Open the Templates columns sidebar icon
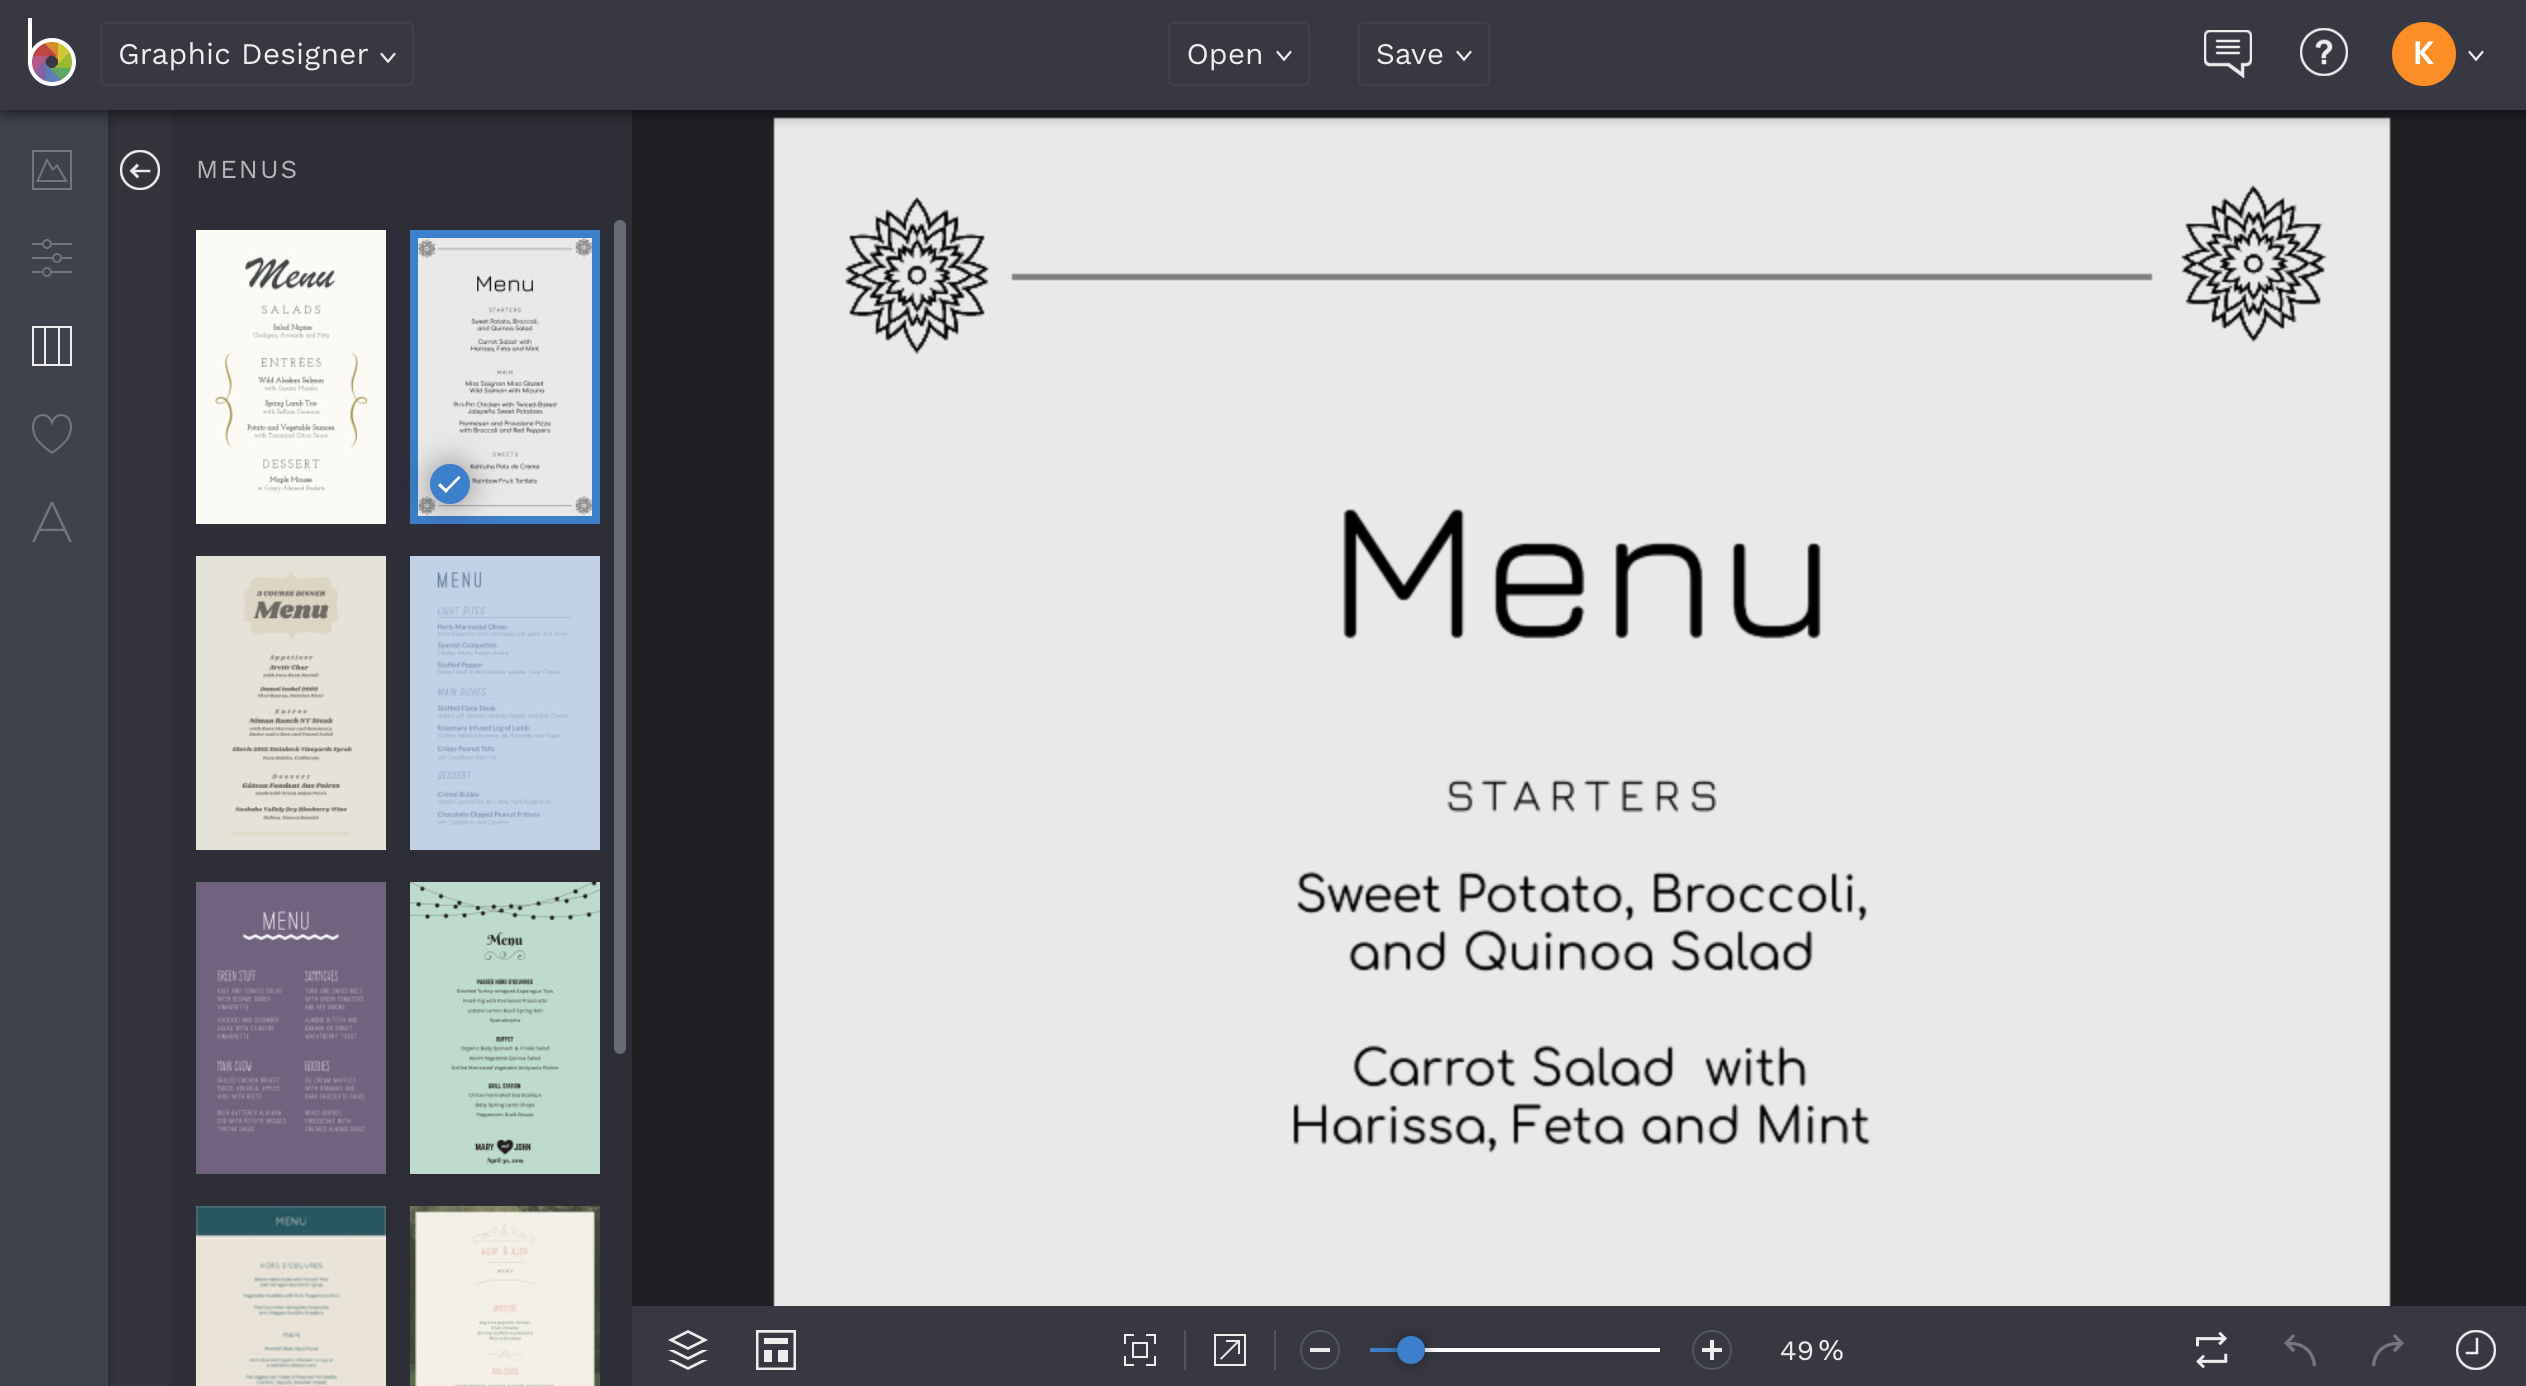The image size is (2526, 1386). pyautogui.click(x=52, y=346)
